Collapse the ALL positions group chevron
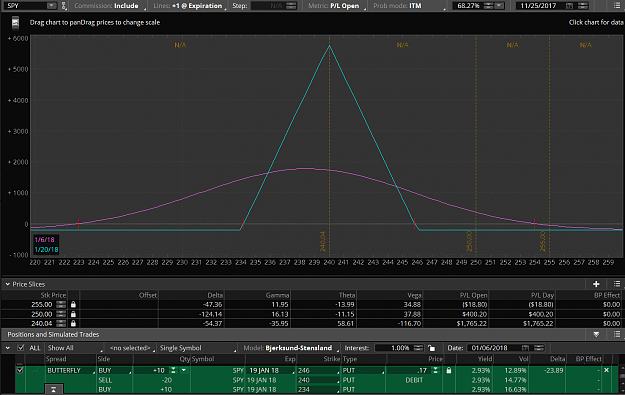 pyautogui.click(x=8, y=348)
